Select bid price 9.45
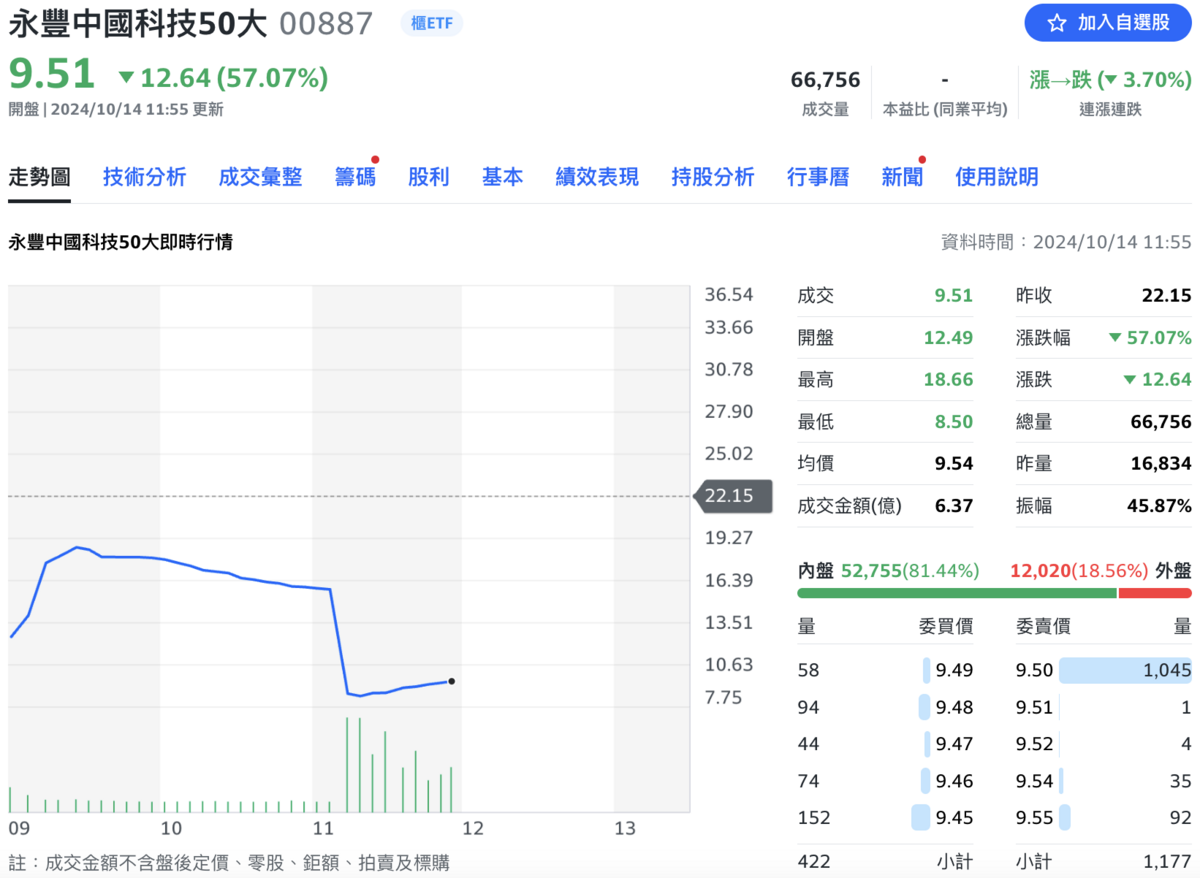 click(x=954, y=818)
